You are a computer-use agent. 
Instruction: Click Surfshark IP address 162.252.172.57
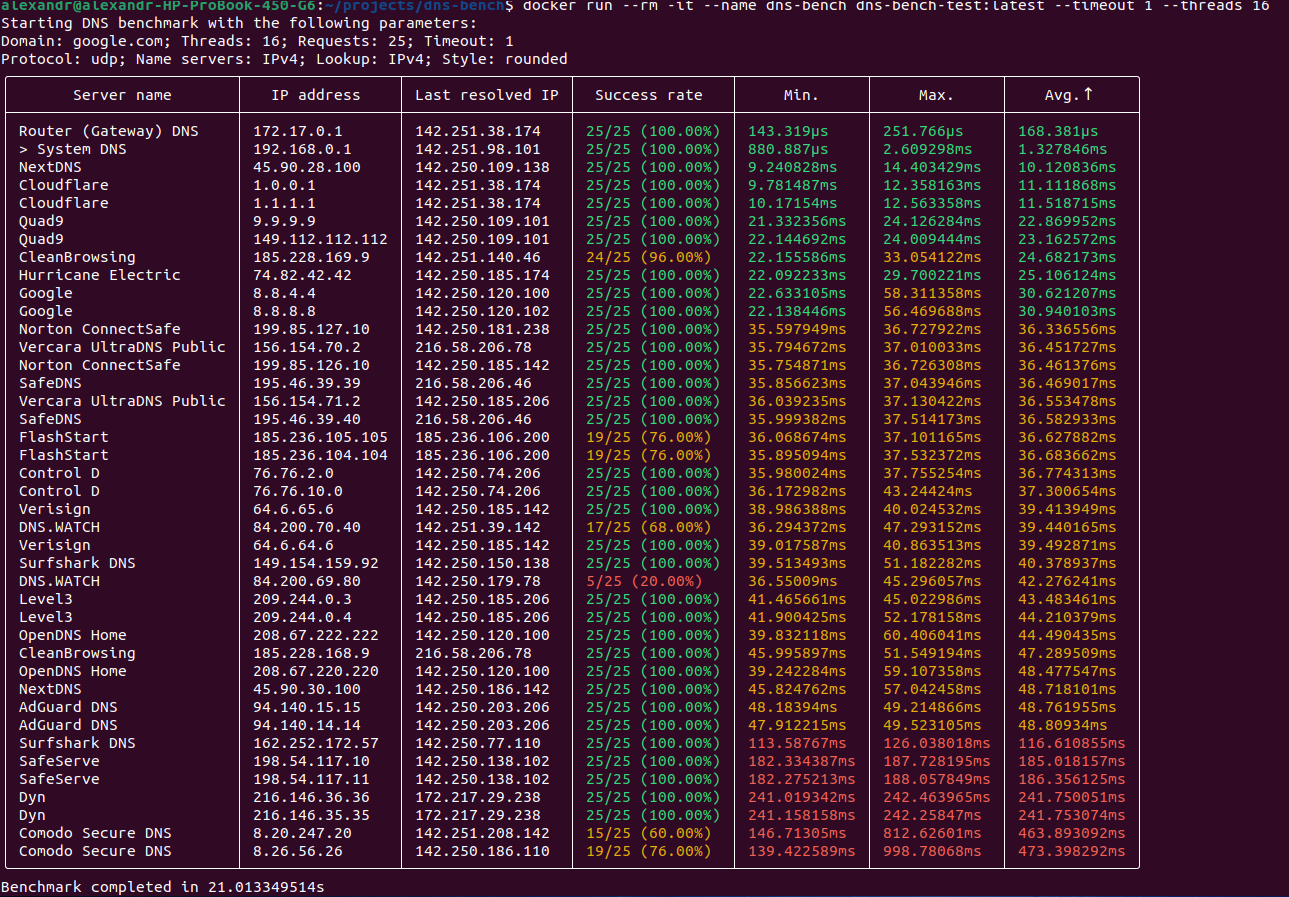click(316, 743)
